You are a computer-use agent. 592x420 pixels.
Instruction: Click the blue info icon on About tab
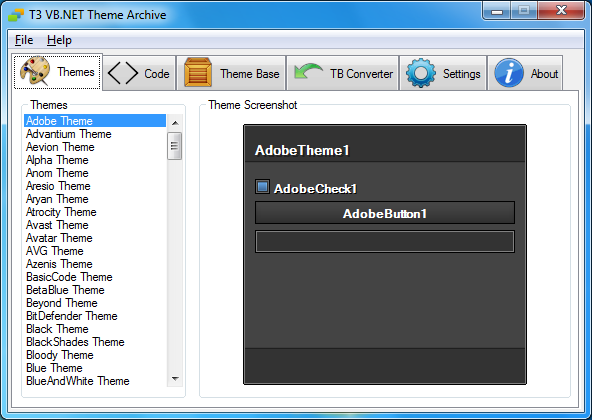509,73
